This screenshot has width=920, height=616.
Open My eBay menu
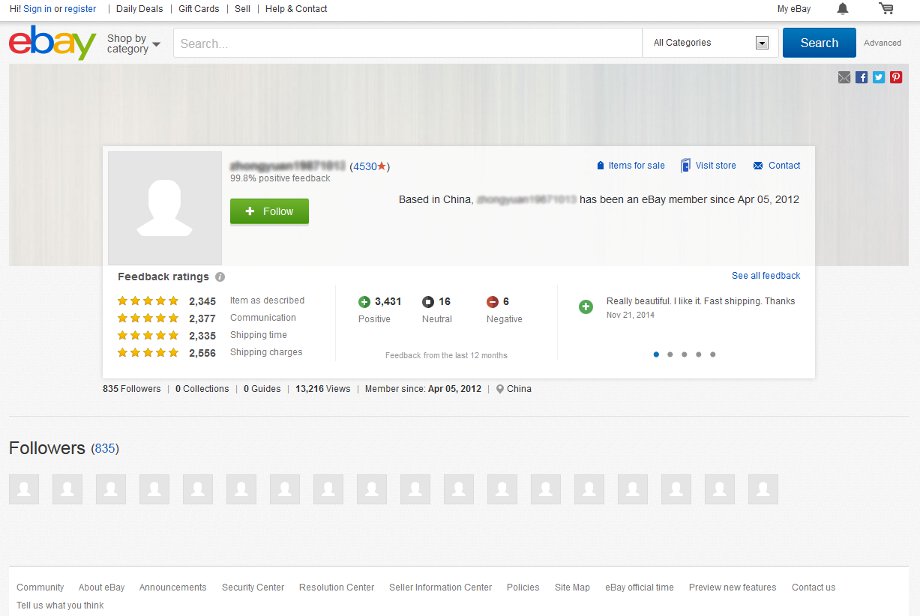point(794,9)
